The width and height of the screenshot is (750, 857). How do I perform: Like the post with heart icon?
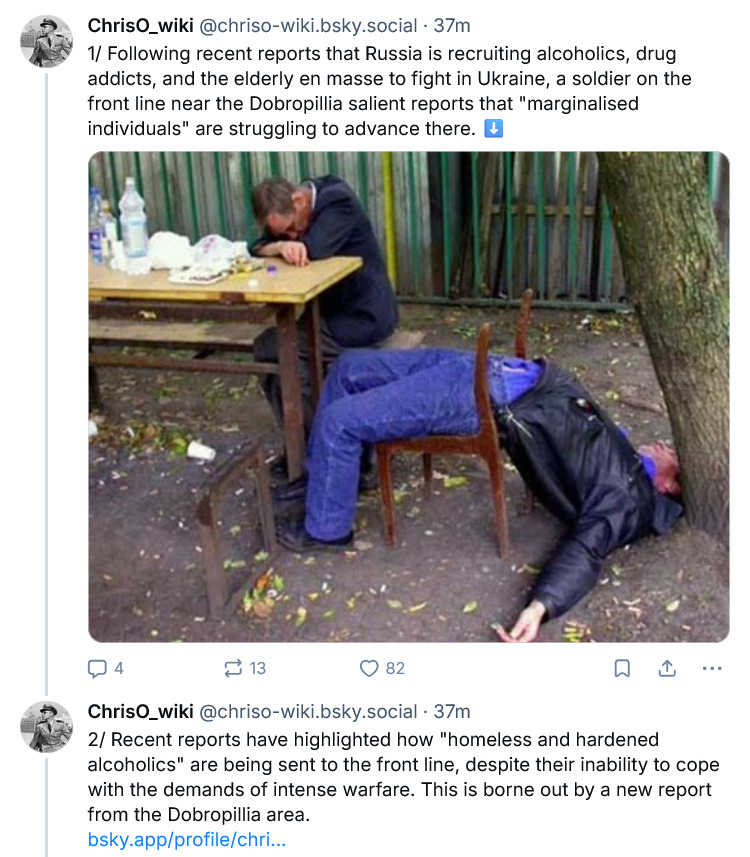coord(369,668)
